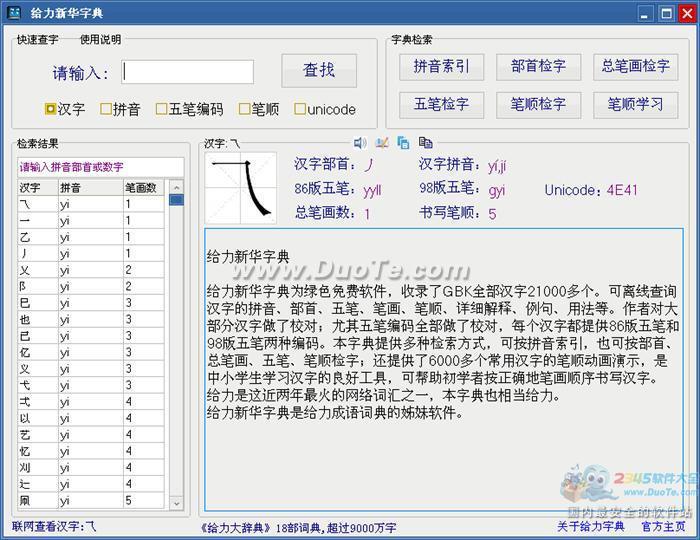Click inside the dictionary description text area
700x540 pixels.
(444, 370)
